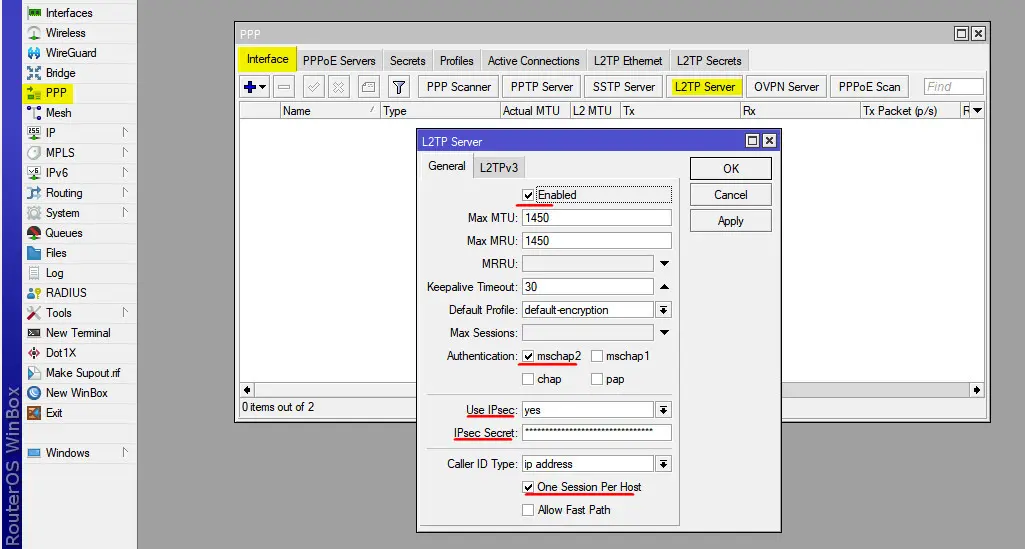1025x549 pixels.
Task: Toggle the Enabled checkbox
Action: coord(528,195)
